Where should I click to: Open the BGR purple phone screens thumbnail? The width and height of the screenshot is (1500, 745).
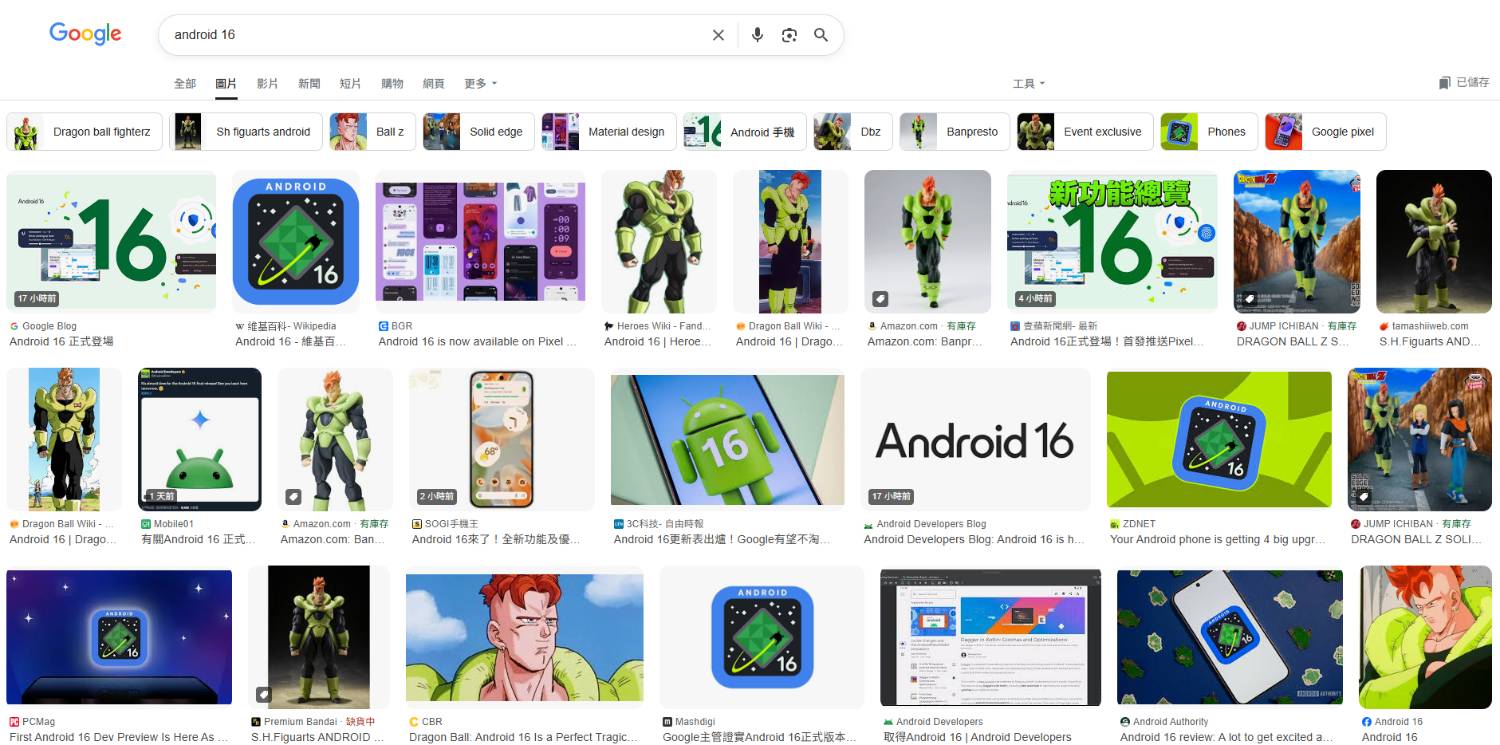point(480,241)
